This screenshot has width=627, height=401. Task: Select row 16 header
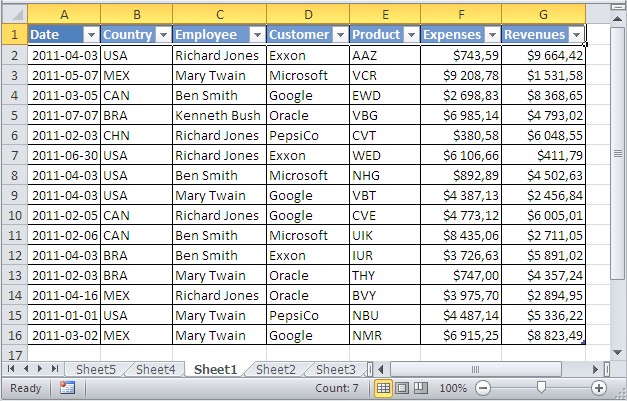point(15,335)
